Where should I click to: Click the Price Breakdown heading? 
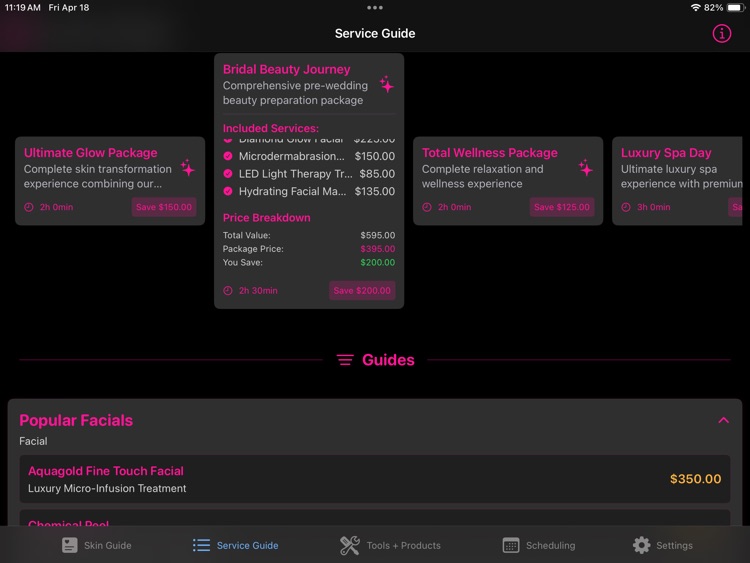(x=266, y=218)
